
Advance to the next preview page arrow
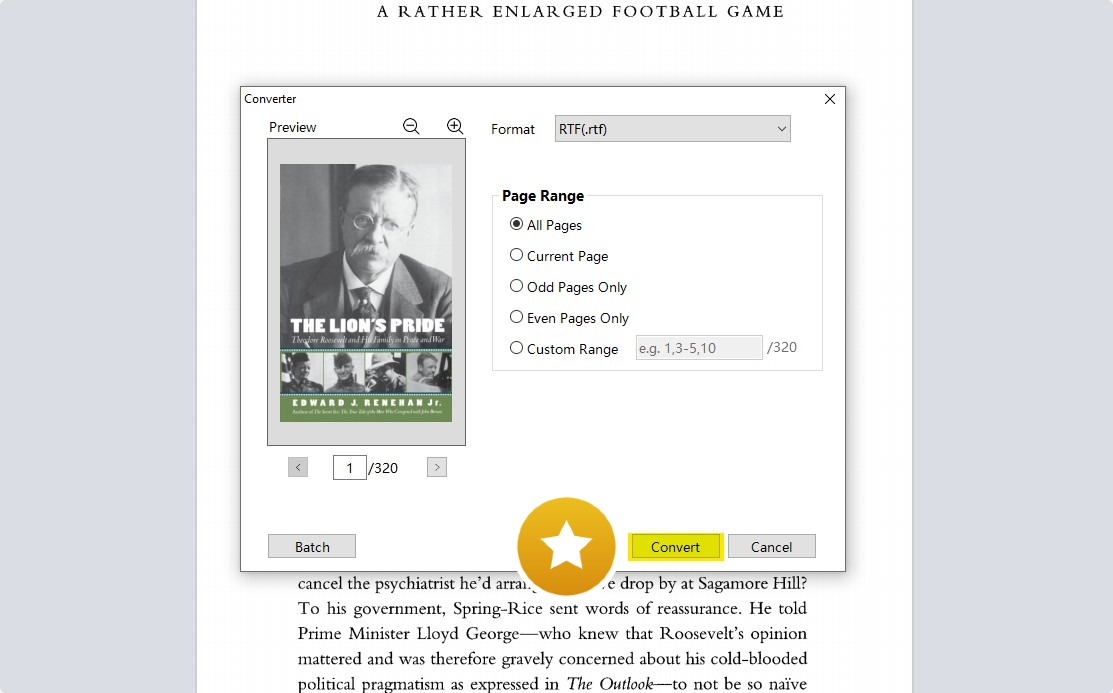[x=437, y=467]
